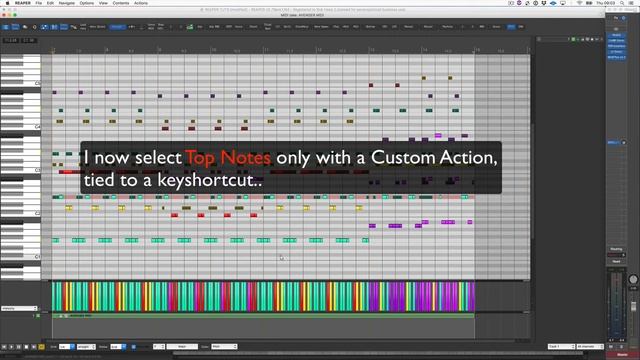Screen dimensions: 640x360
Task: Open the Actions menu
Action: [x=141, y=3]
